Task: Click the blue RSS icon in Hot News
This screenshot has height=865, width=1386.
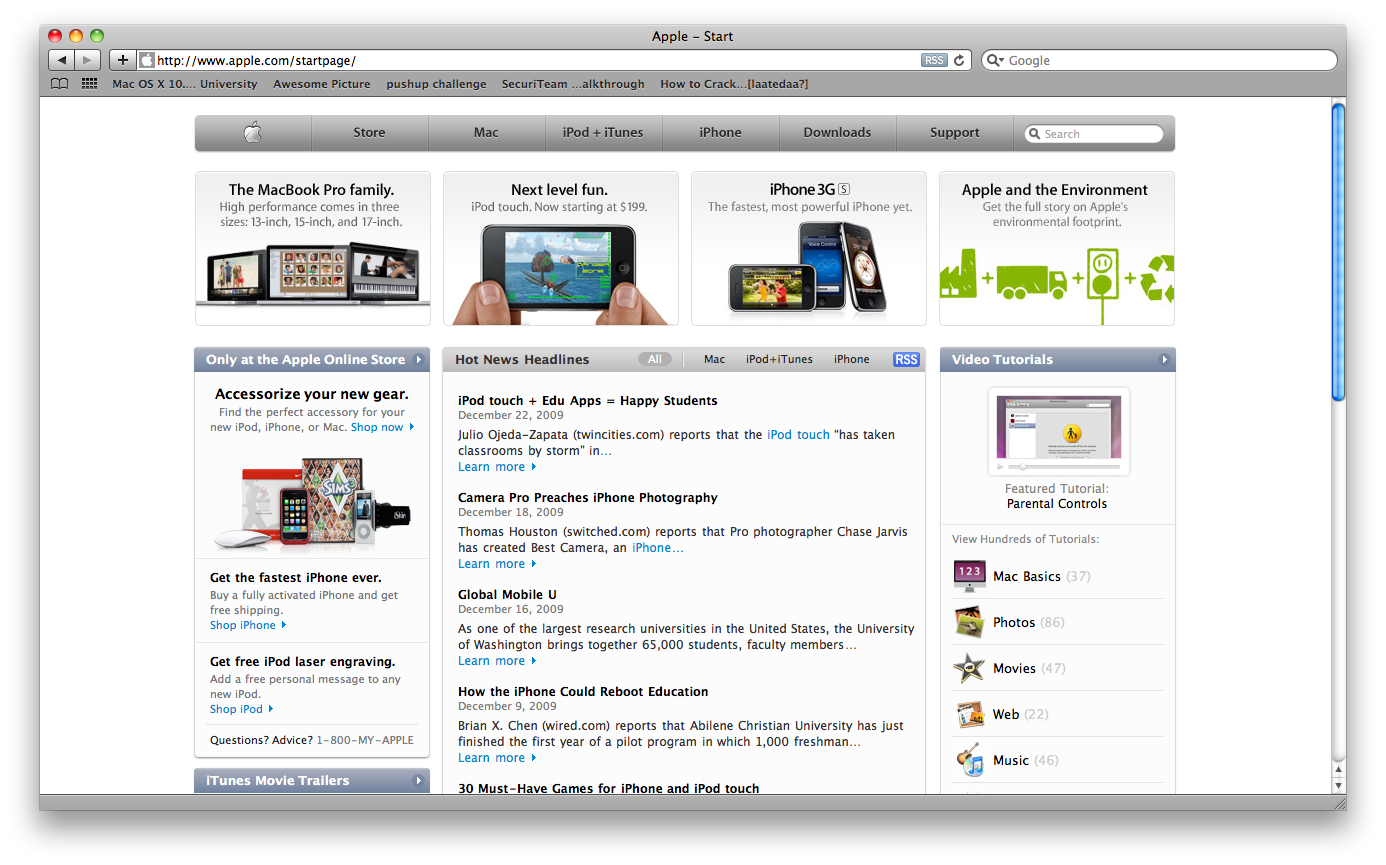Action: pyautogui.click(x=906, y=359)
